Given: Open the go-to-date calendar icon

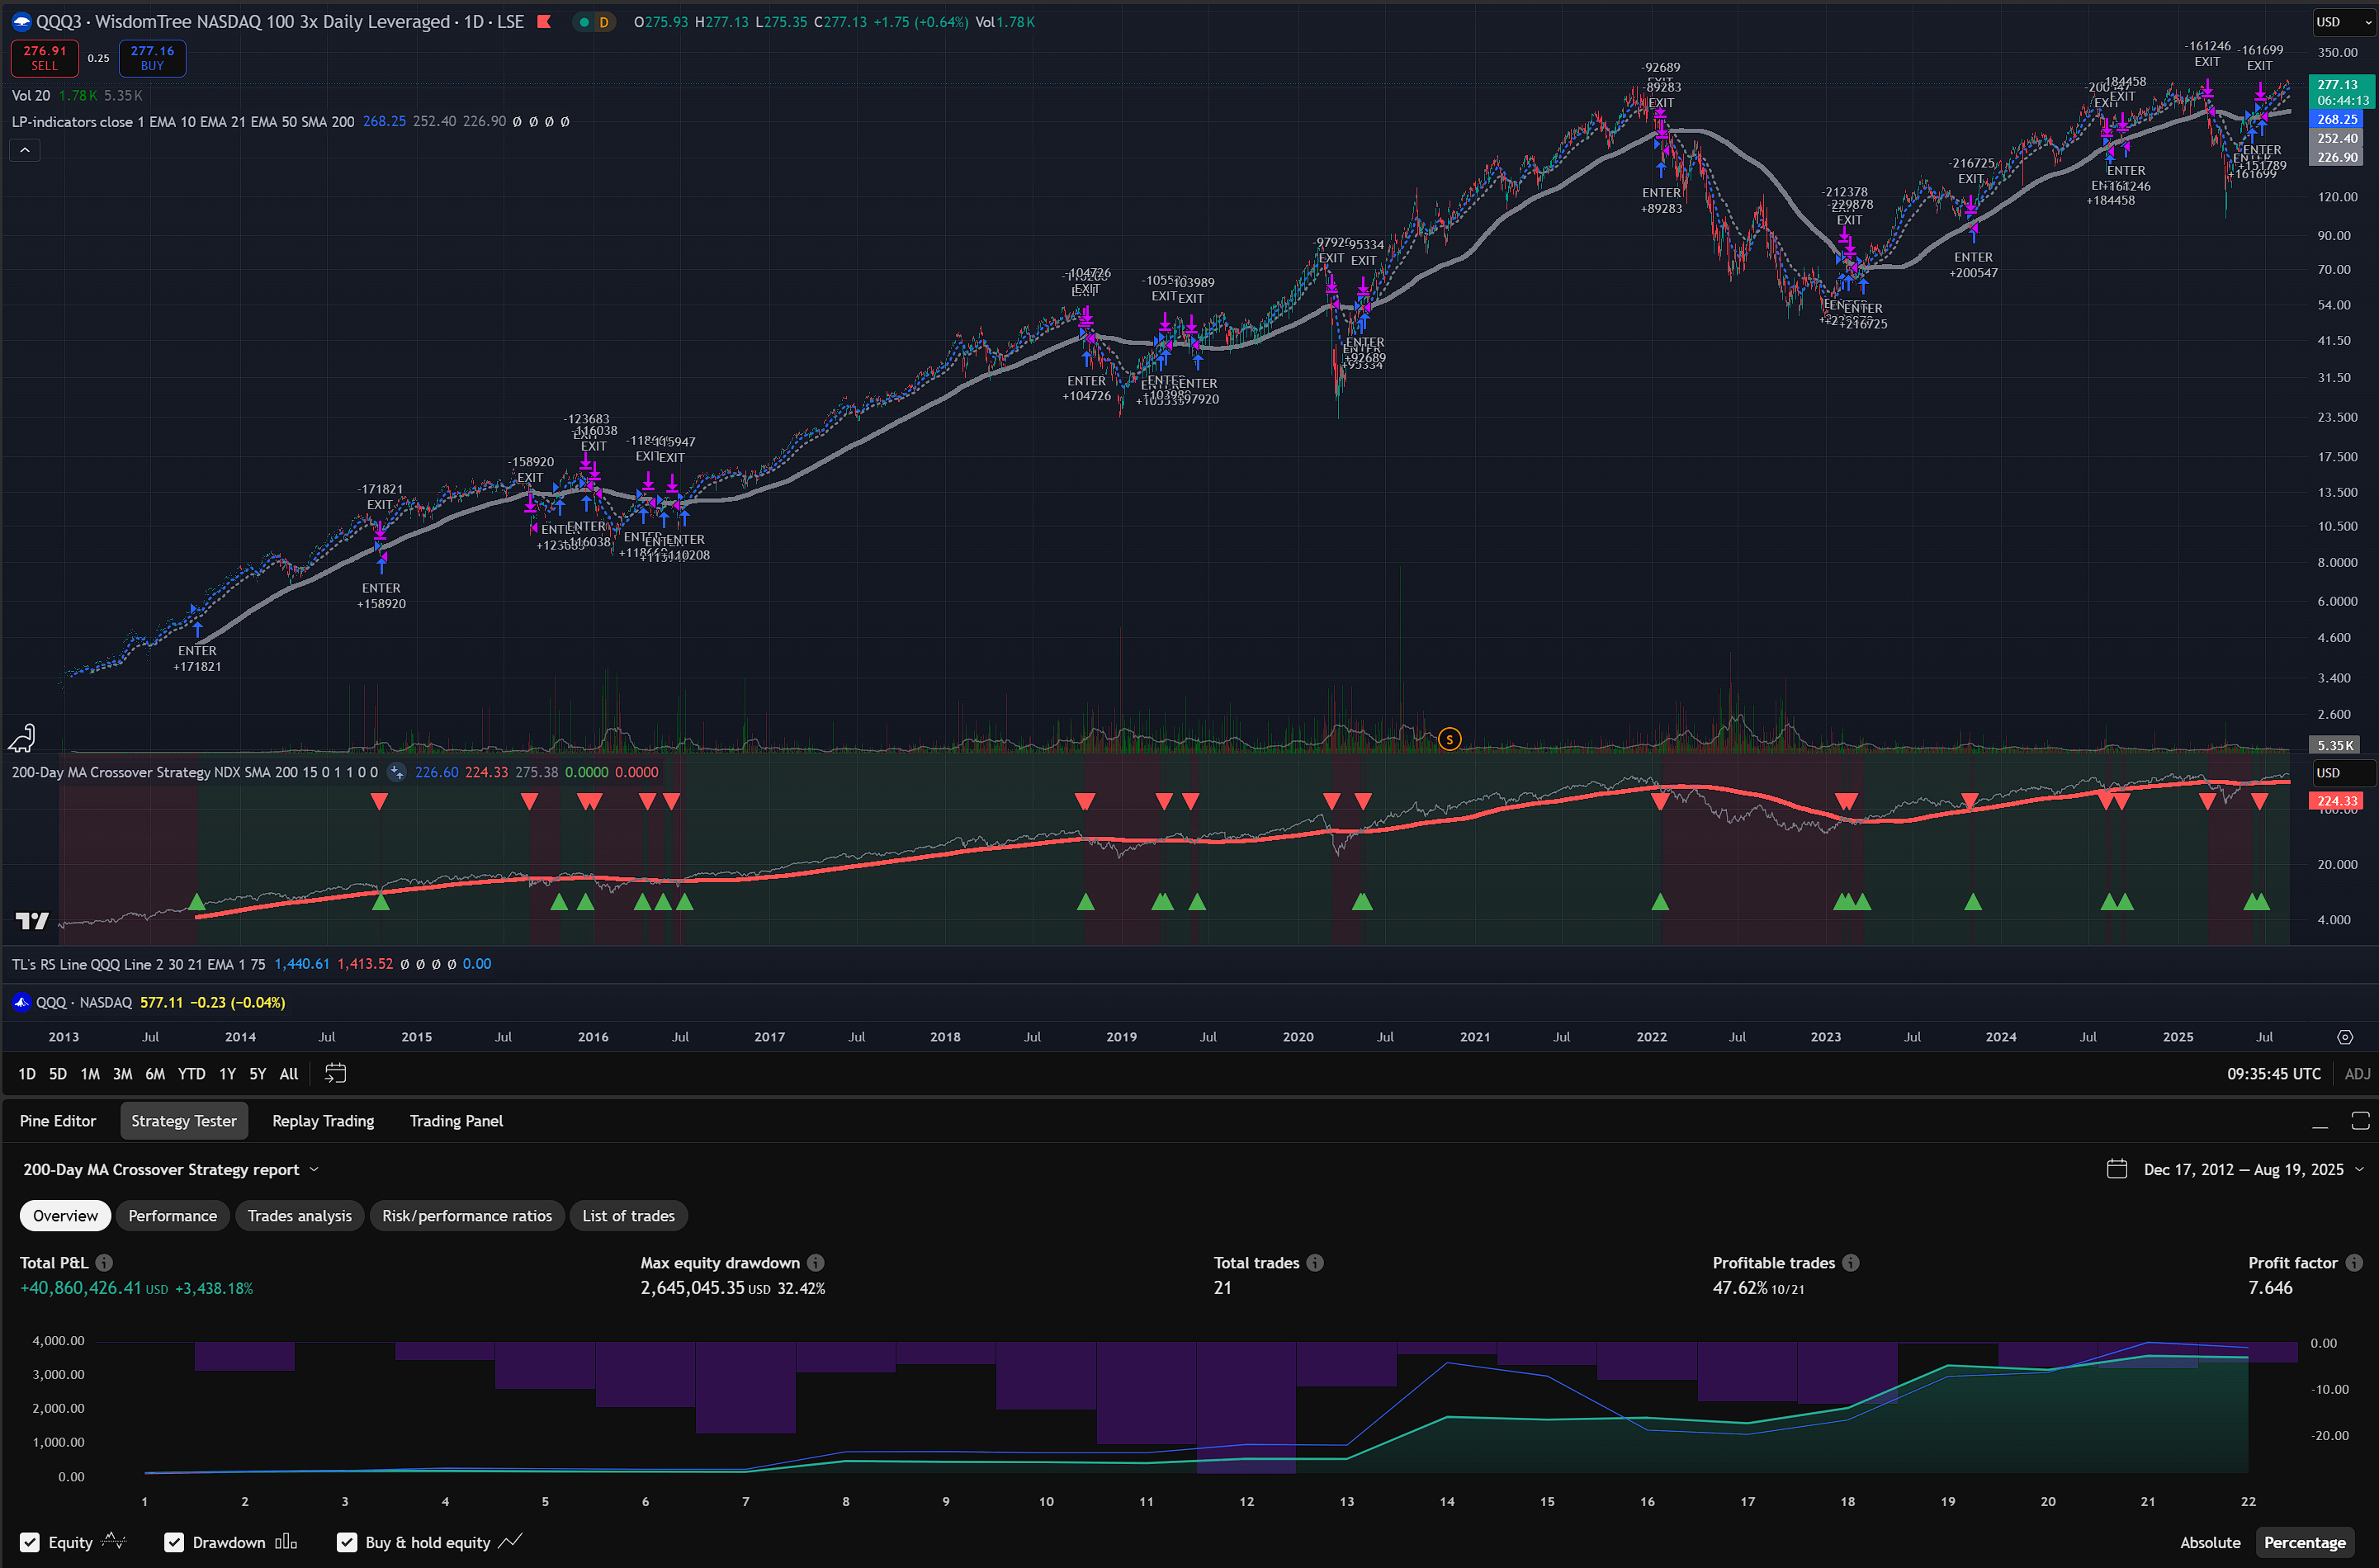Looking at the screenshot, I should point(335,1074).
